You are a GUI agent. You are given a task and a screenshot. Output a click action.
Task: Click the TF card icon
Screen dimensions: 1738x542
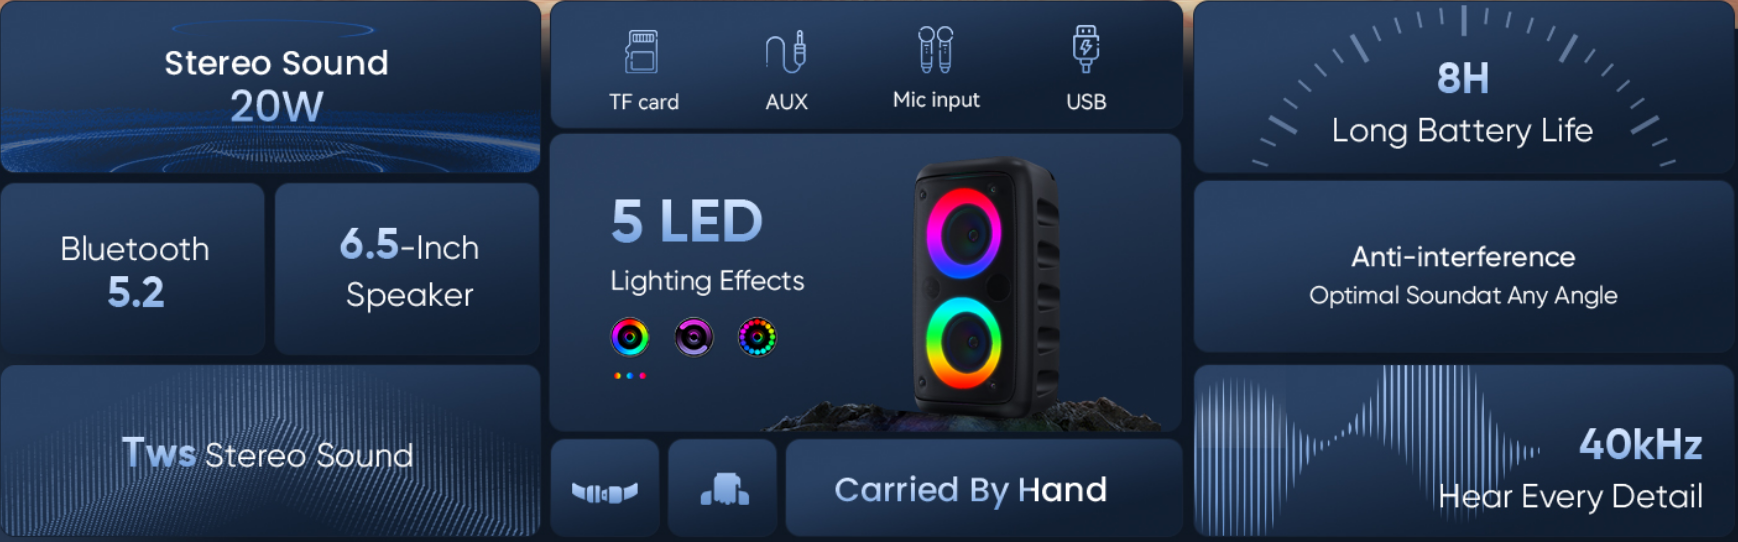641,52
